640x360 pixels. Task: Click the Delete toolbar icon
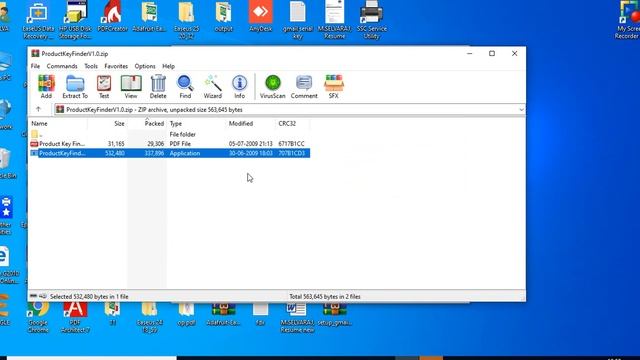point(158,87)
